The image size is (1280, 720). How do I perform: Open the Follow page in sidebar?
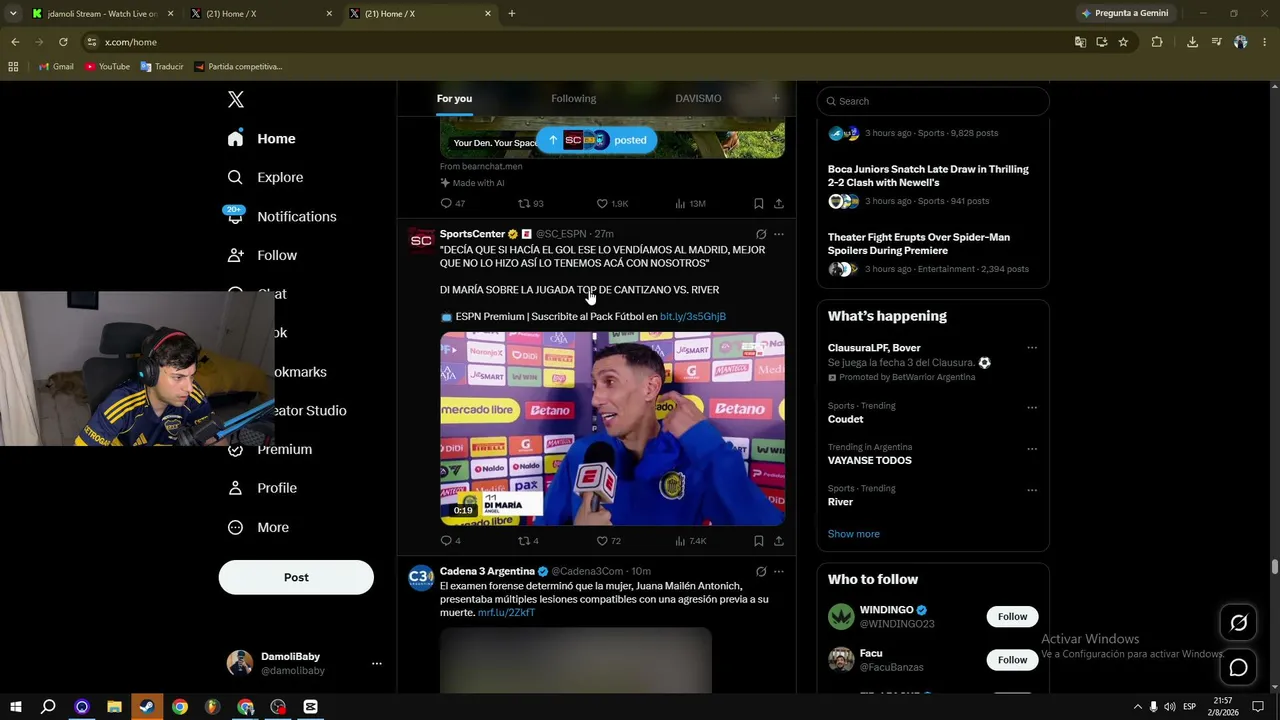tap(262, 255)
